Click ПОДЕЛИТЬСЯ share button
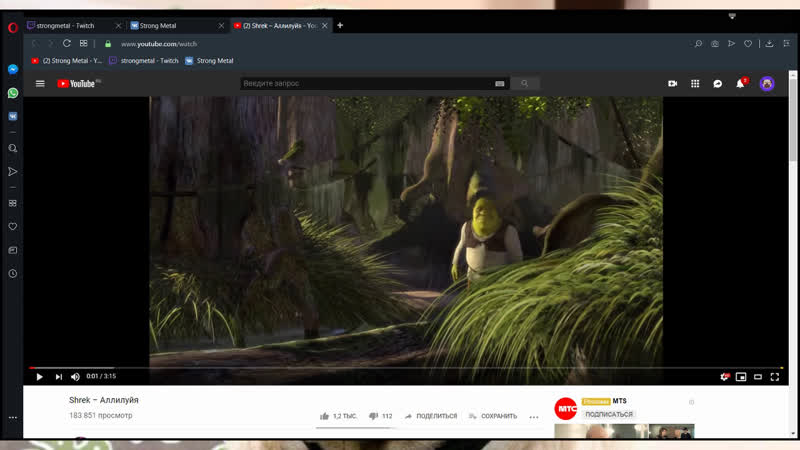 coord(431,416)
